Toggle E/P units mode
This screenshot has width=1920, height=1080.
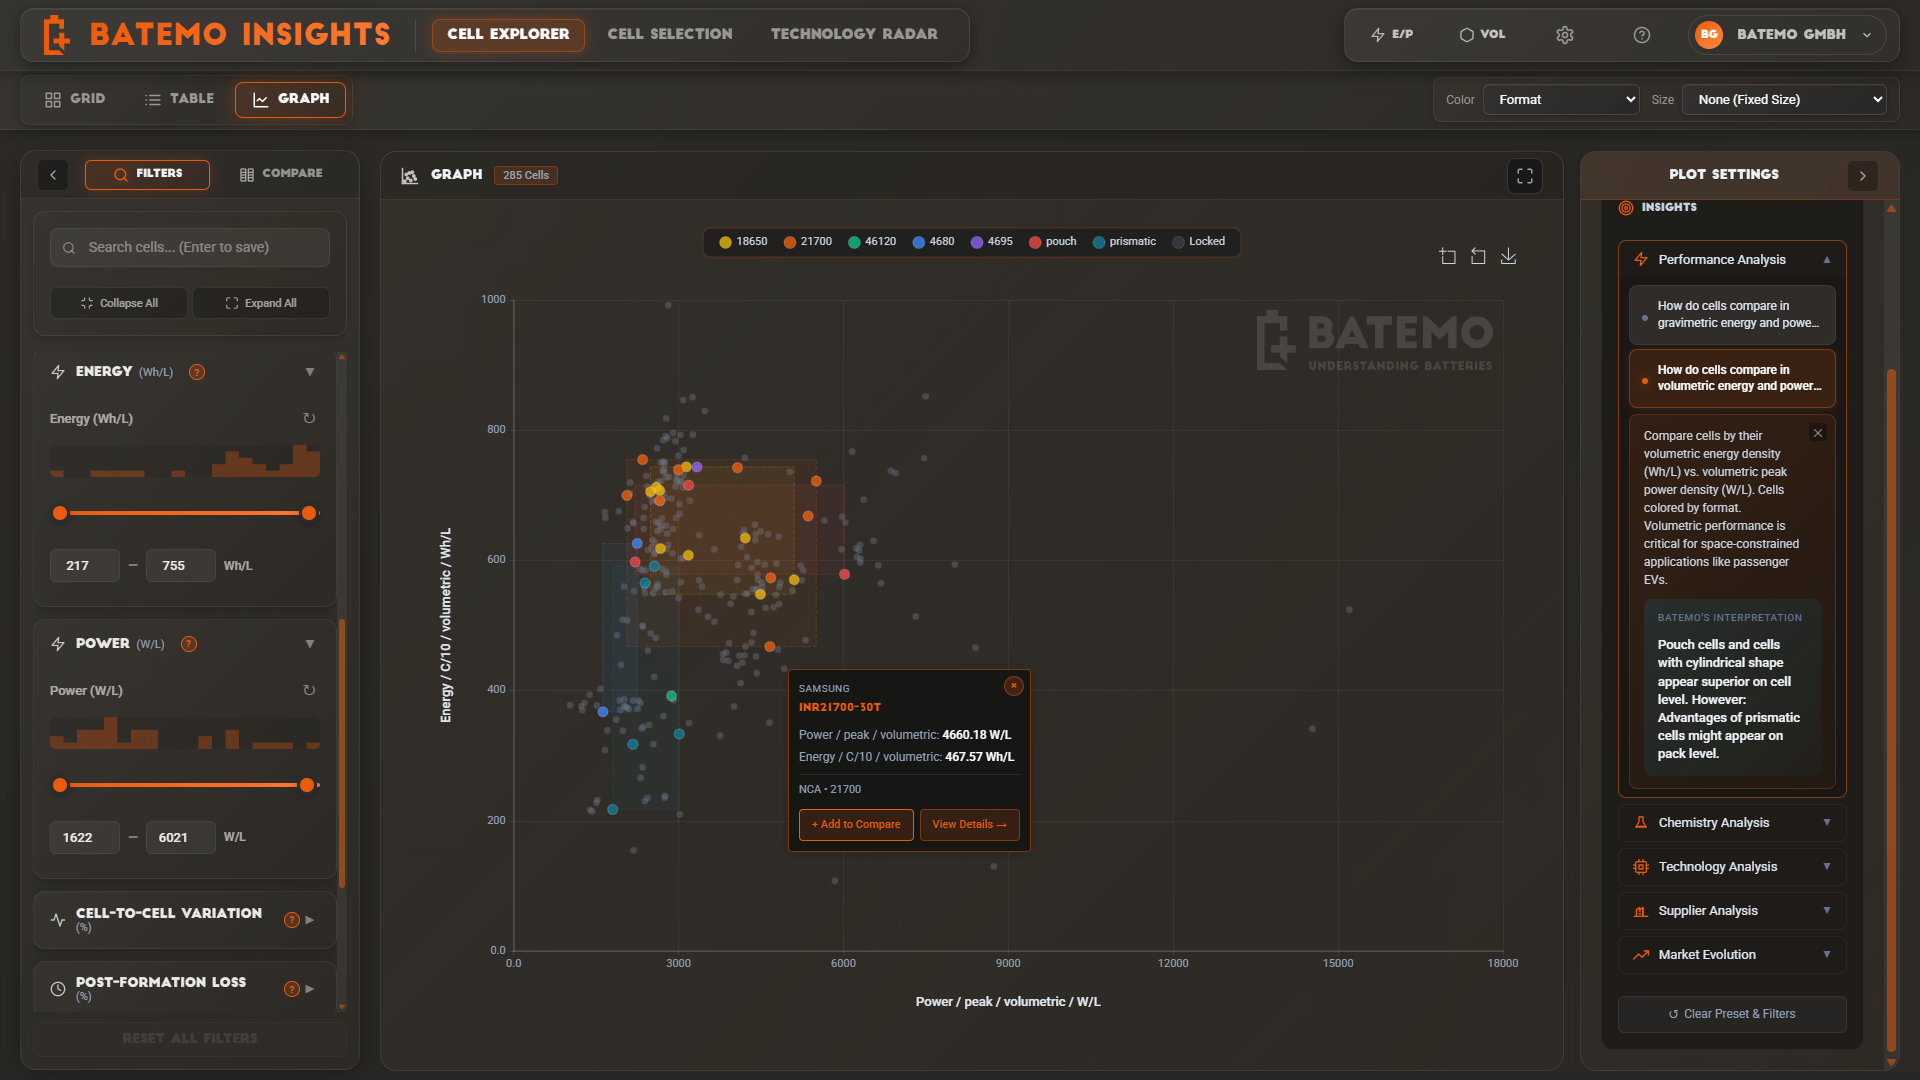point(1392,34)
